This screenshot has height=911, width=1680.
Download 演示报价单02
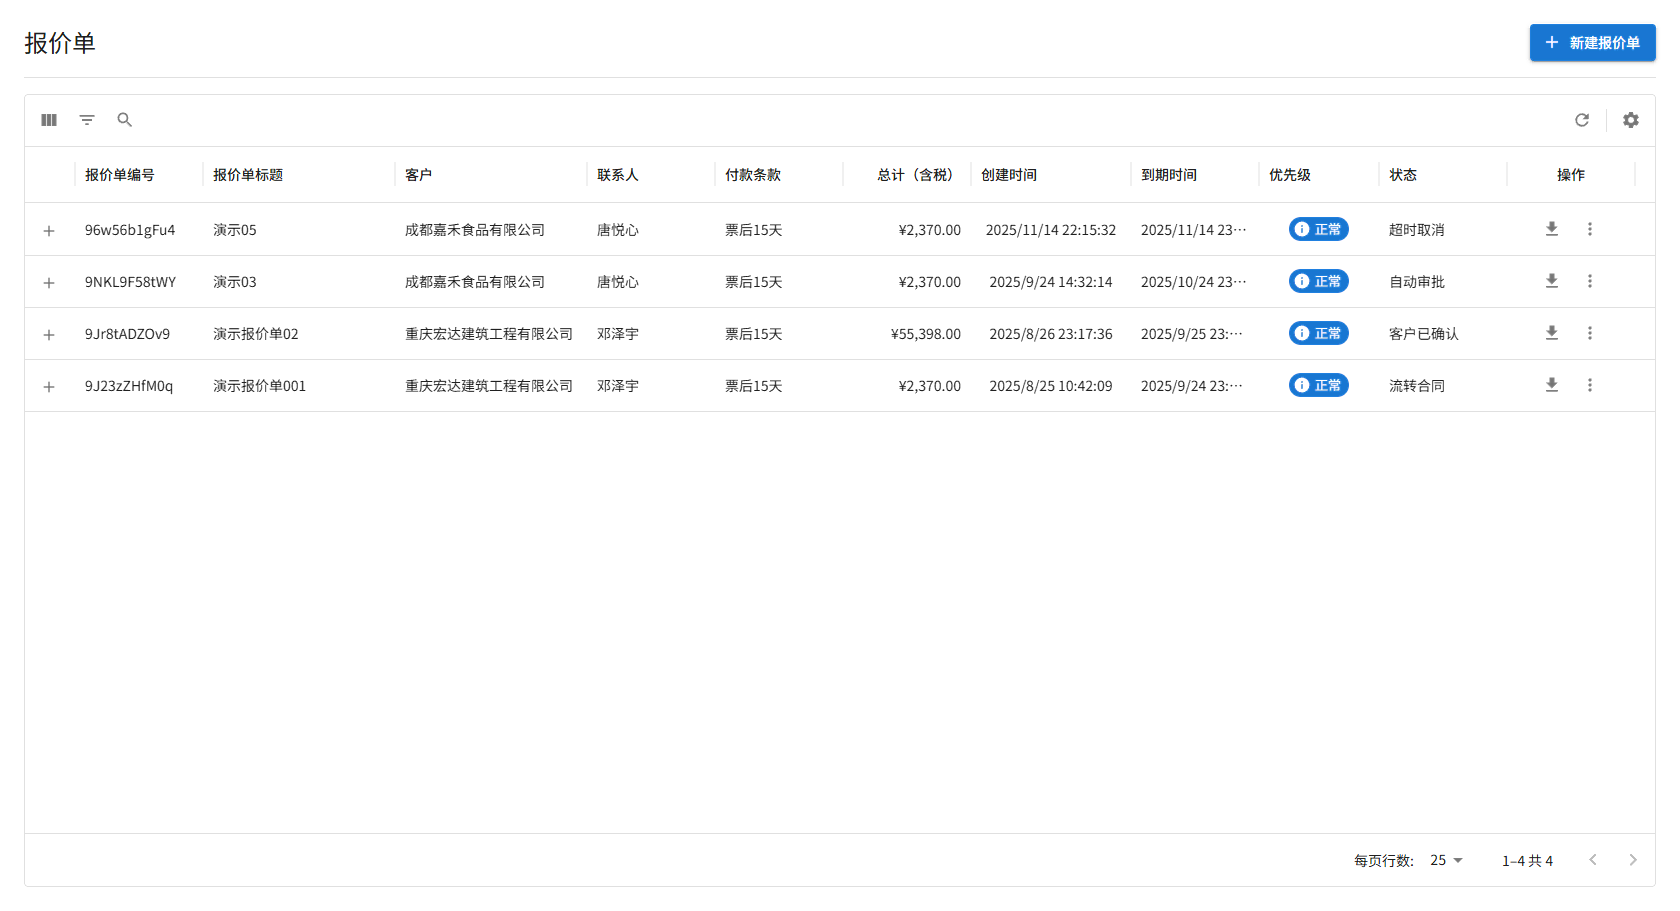point(1551,333)
